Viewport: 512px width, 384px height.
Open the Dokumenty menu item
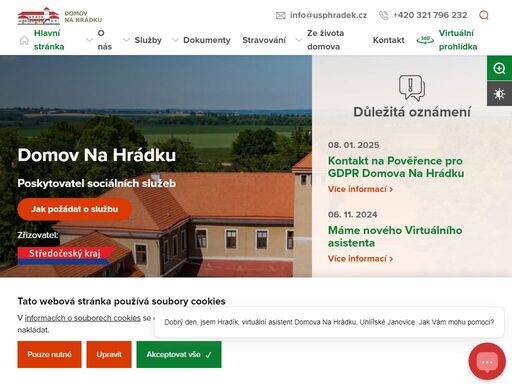click(x=207, y=40)
